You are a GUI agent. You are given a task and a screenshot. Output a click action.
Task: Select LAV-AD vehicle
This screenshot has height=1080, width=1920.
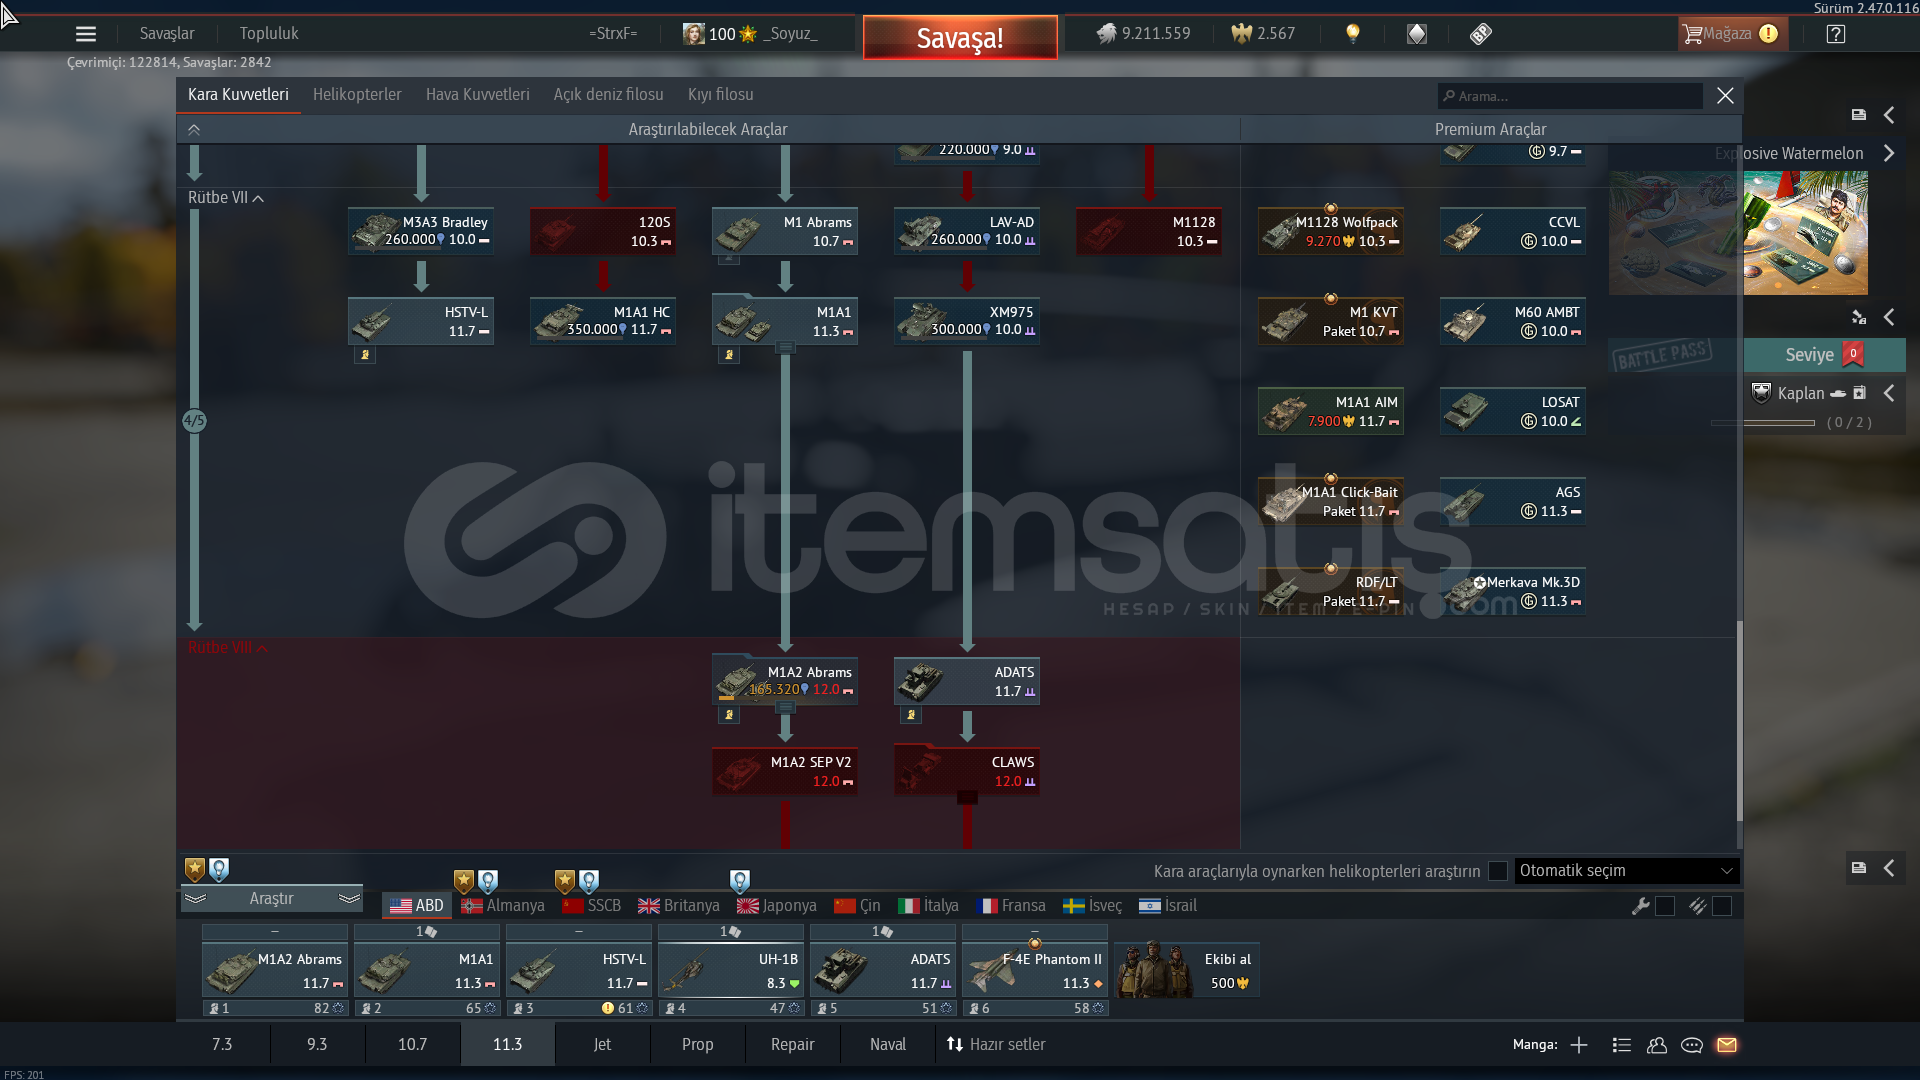[x=967, y=231]
